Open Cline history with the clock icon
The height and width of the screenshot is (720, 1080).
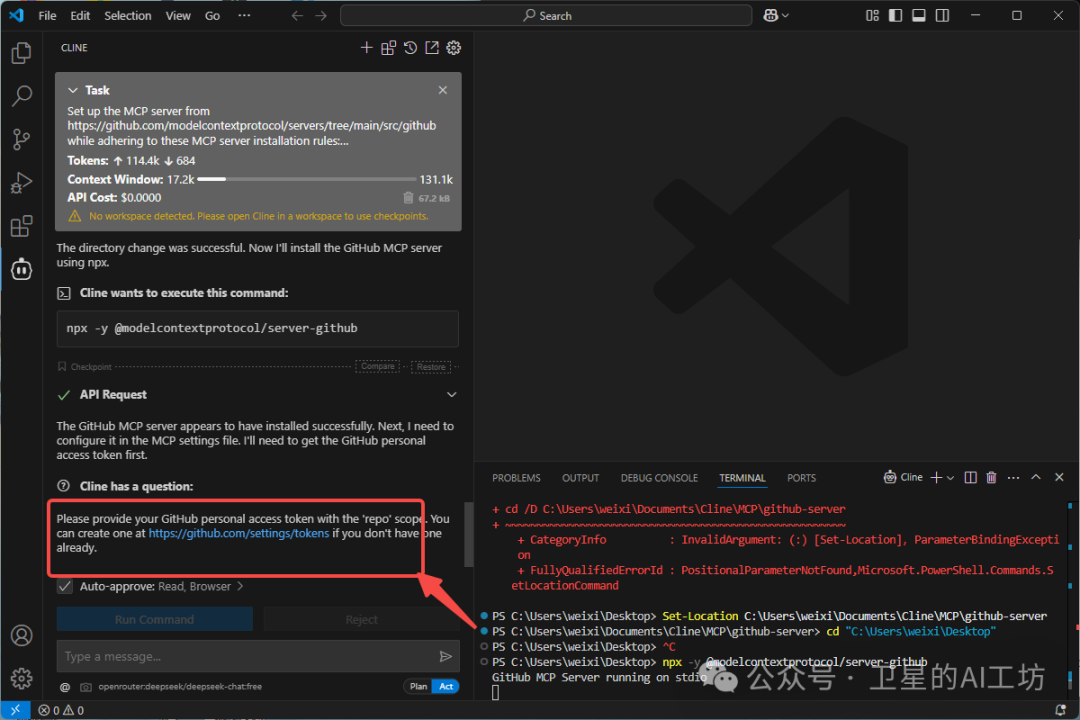coord(410,48)
